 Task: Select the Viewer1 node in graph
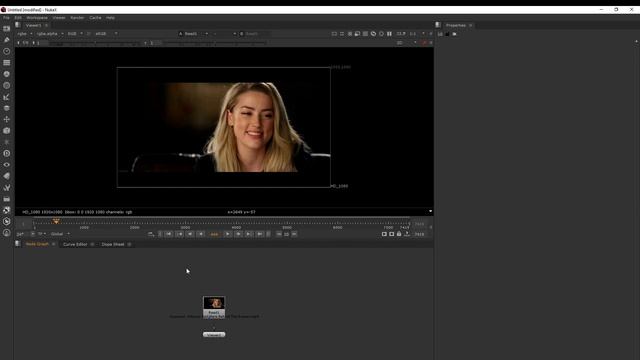point(214,335)
